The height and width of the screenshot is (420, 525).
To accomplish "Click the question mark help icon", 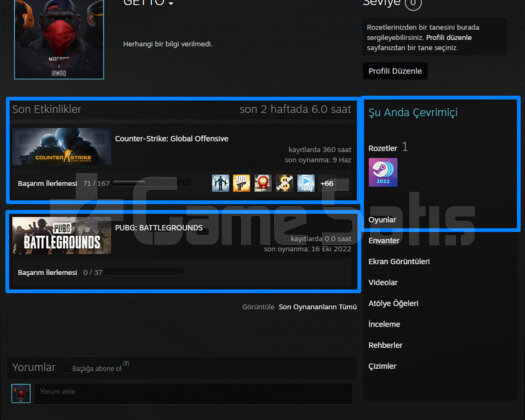I will [126, 363].
